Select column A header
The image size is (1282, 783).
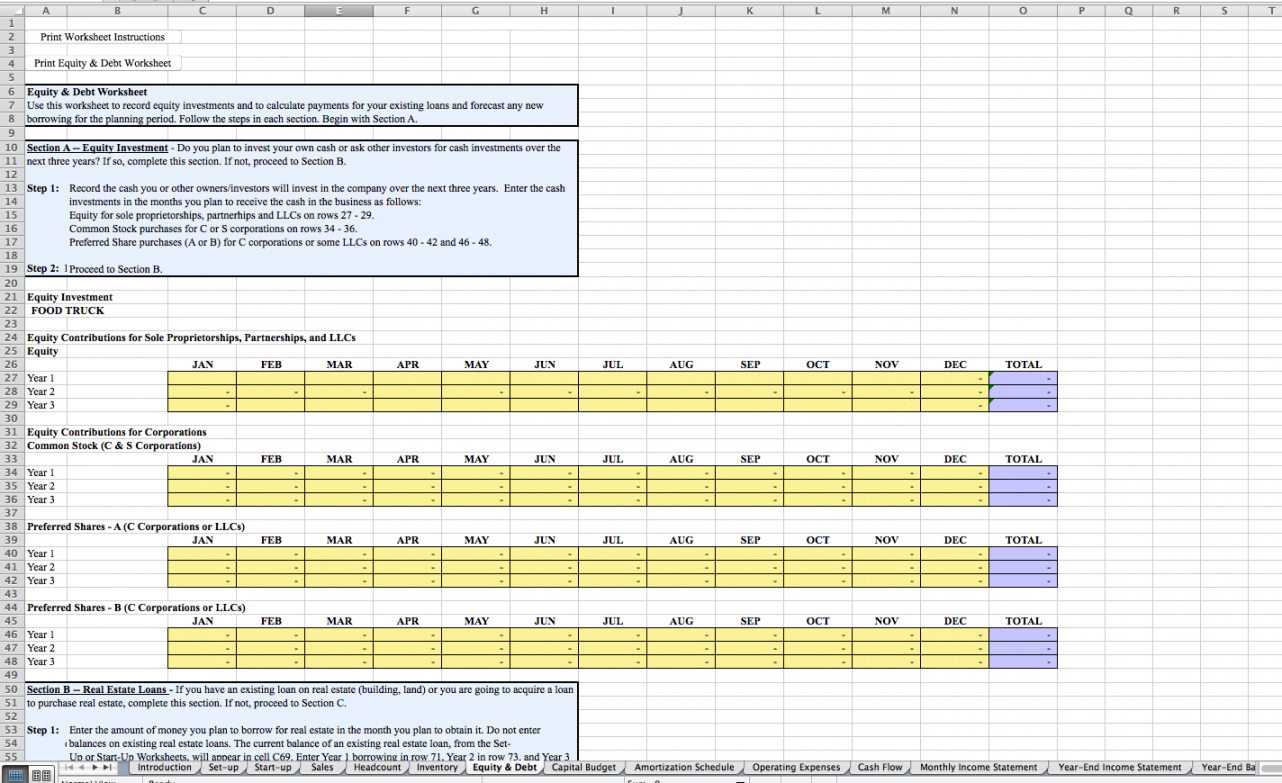[48, 10]
